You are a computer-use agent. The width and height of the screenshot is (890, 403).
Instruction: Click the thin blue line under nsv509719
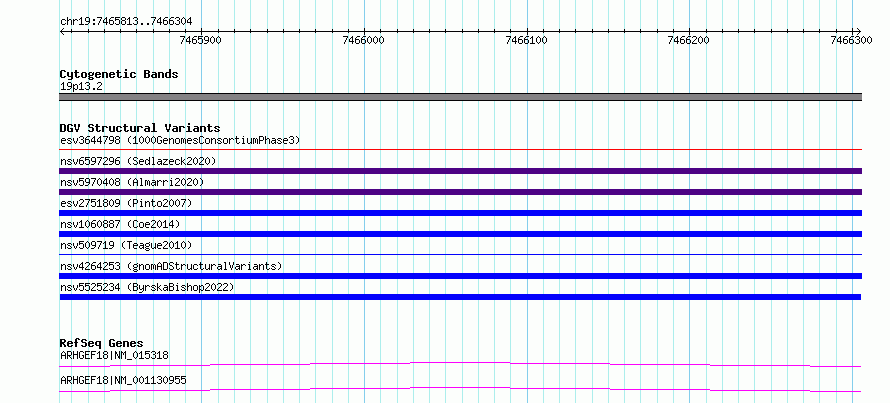461,255
